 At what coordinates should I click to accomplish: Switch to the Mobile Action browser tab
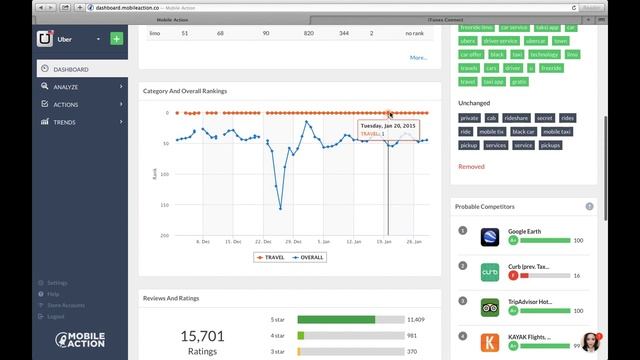pos(172,20)
